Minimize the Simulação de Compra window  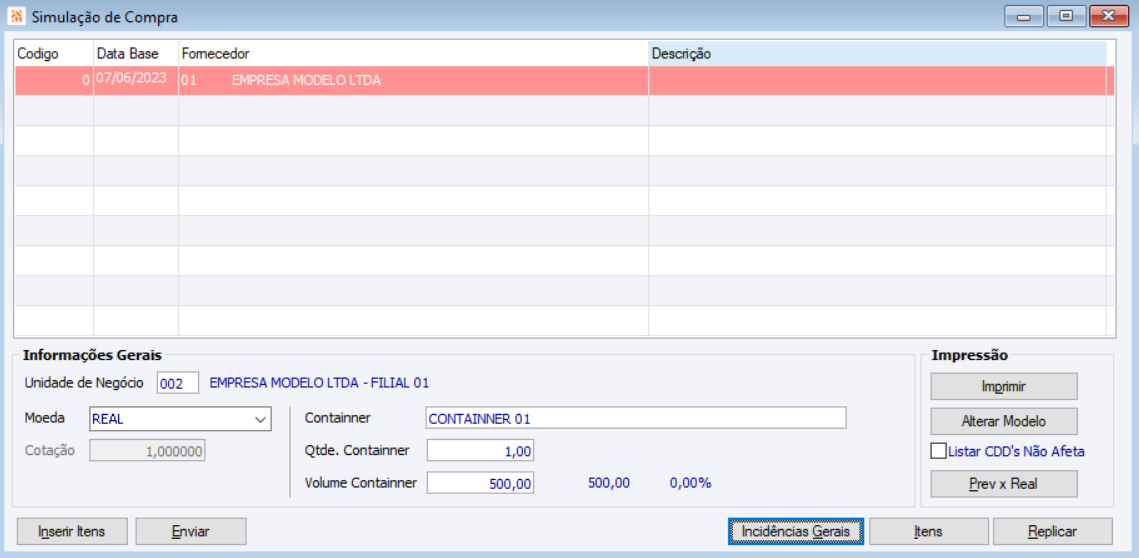[1024, 15]
